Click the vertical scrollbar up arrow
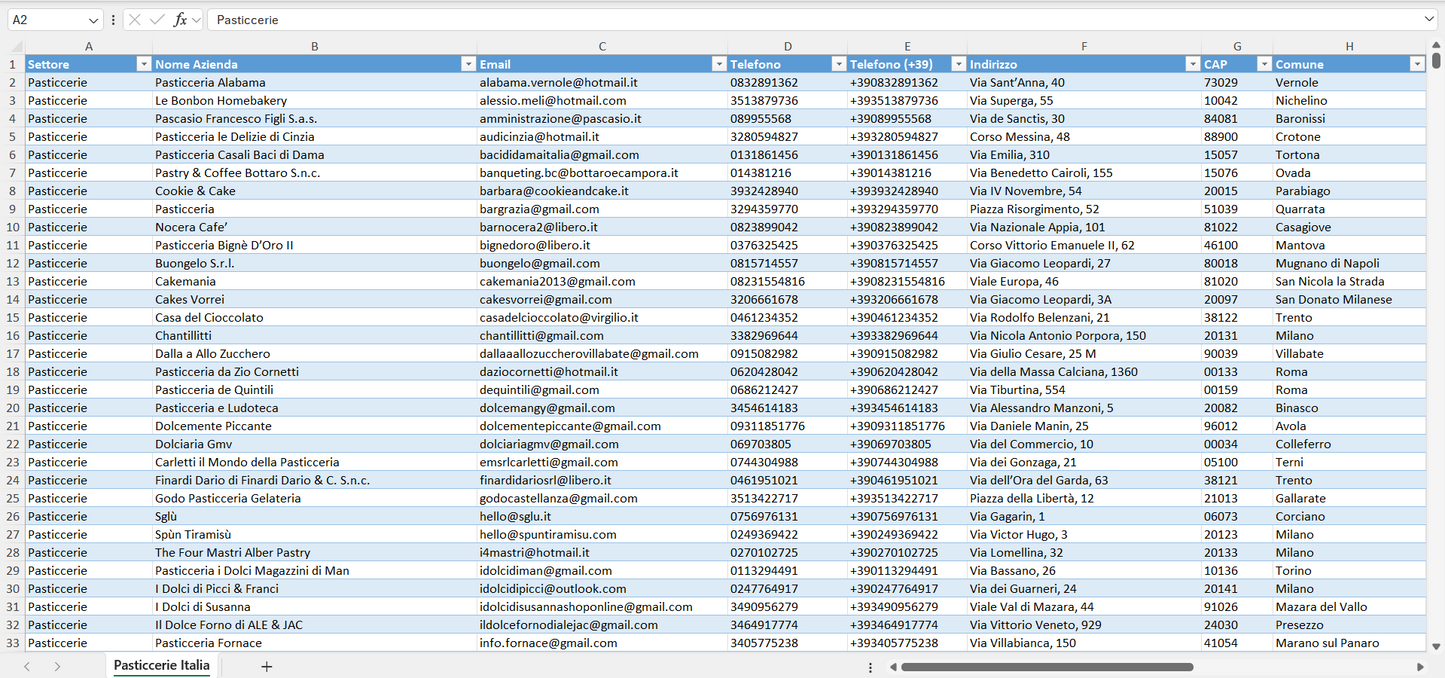 [x=1437, y=46]
